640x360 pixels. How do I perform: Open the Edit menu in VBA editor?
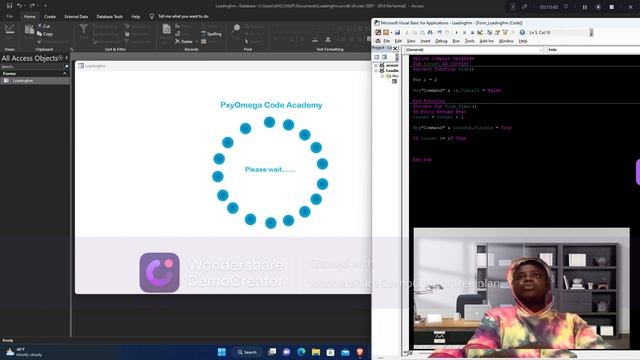[398, 41]
